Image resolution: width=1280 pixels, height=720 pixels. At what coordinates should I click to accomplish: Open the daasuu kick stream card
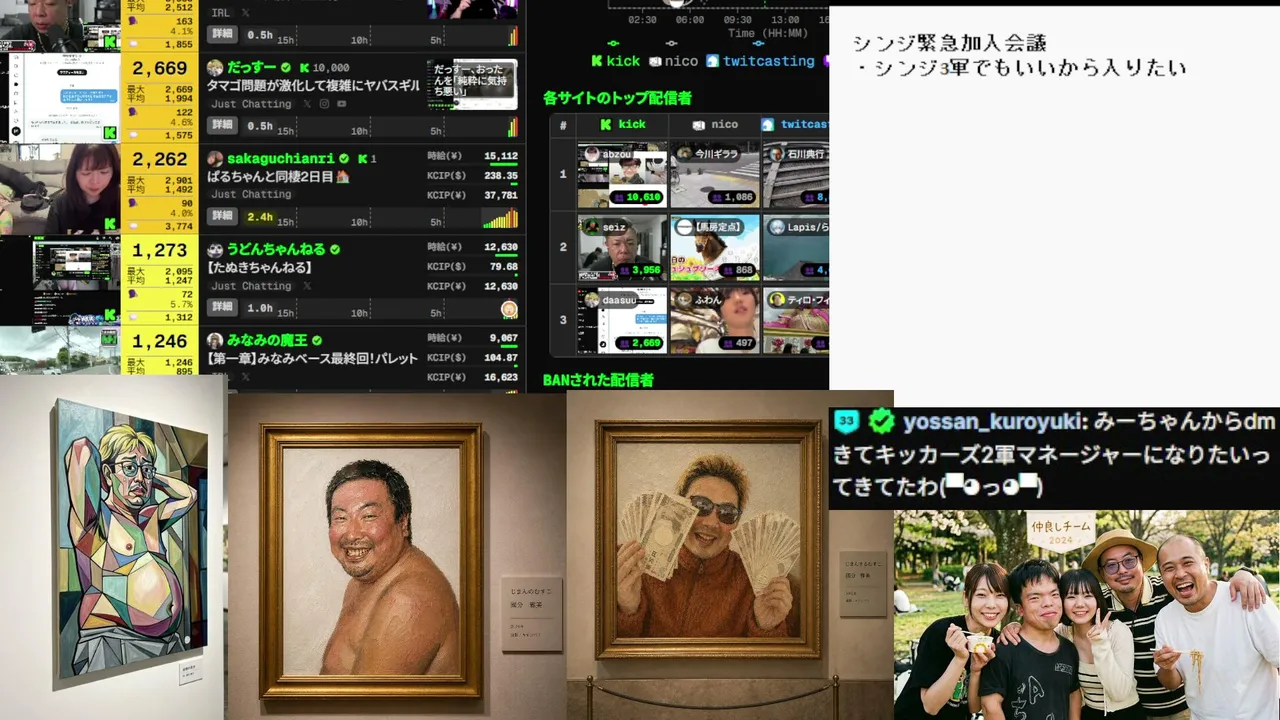click(622, 320)
